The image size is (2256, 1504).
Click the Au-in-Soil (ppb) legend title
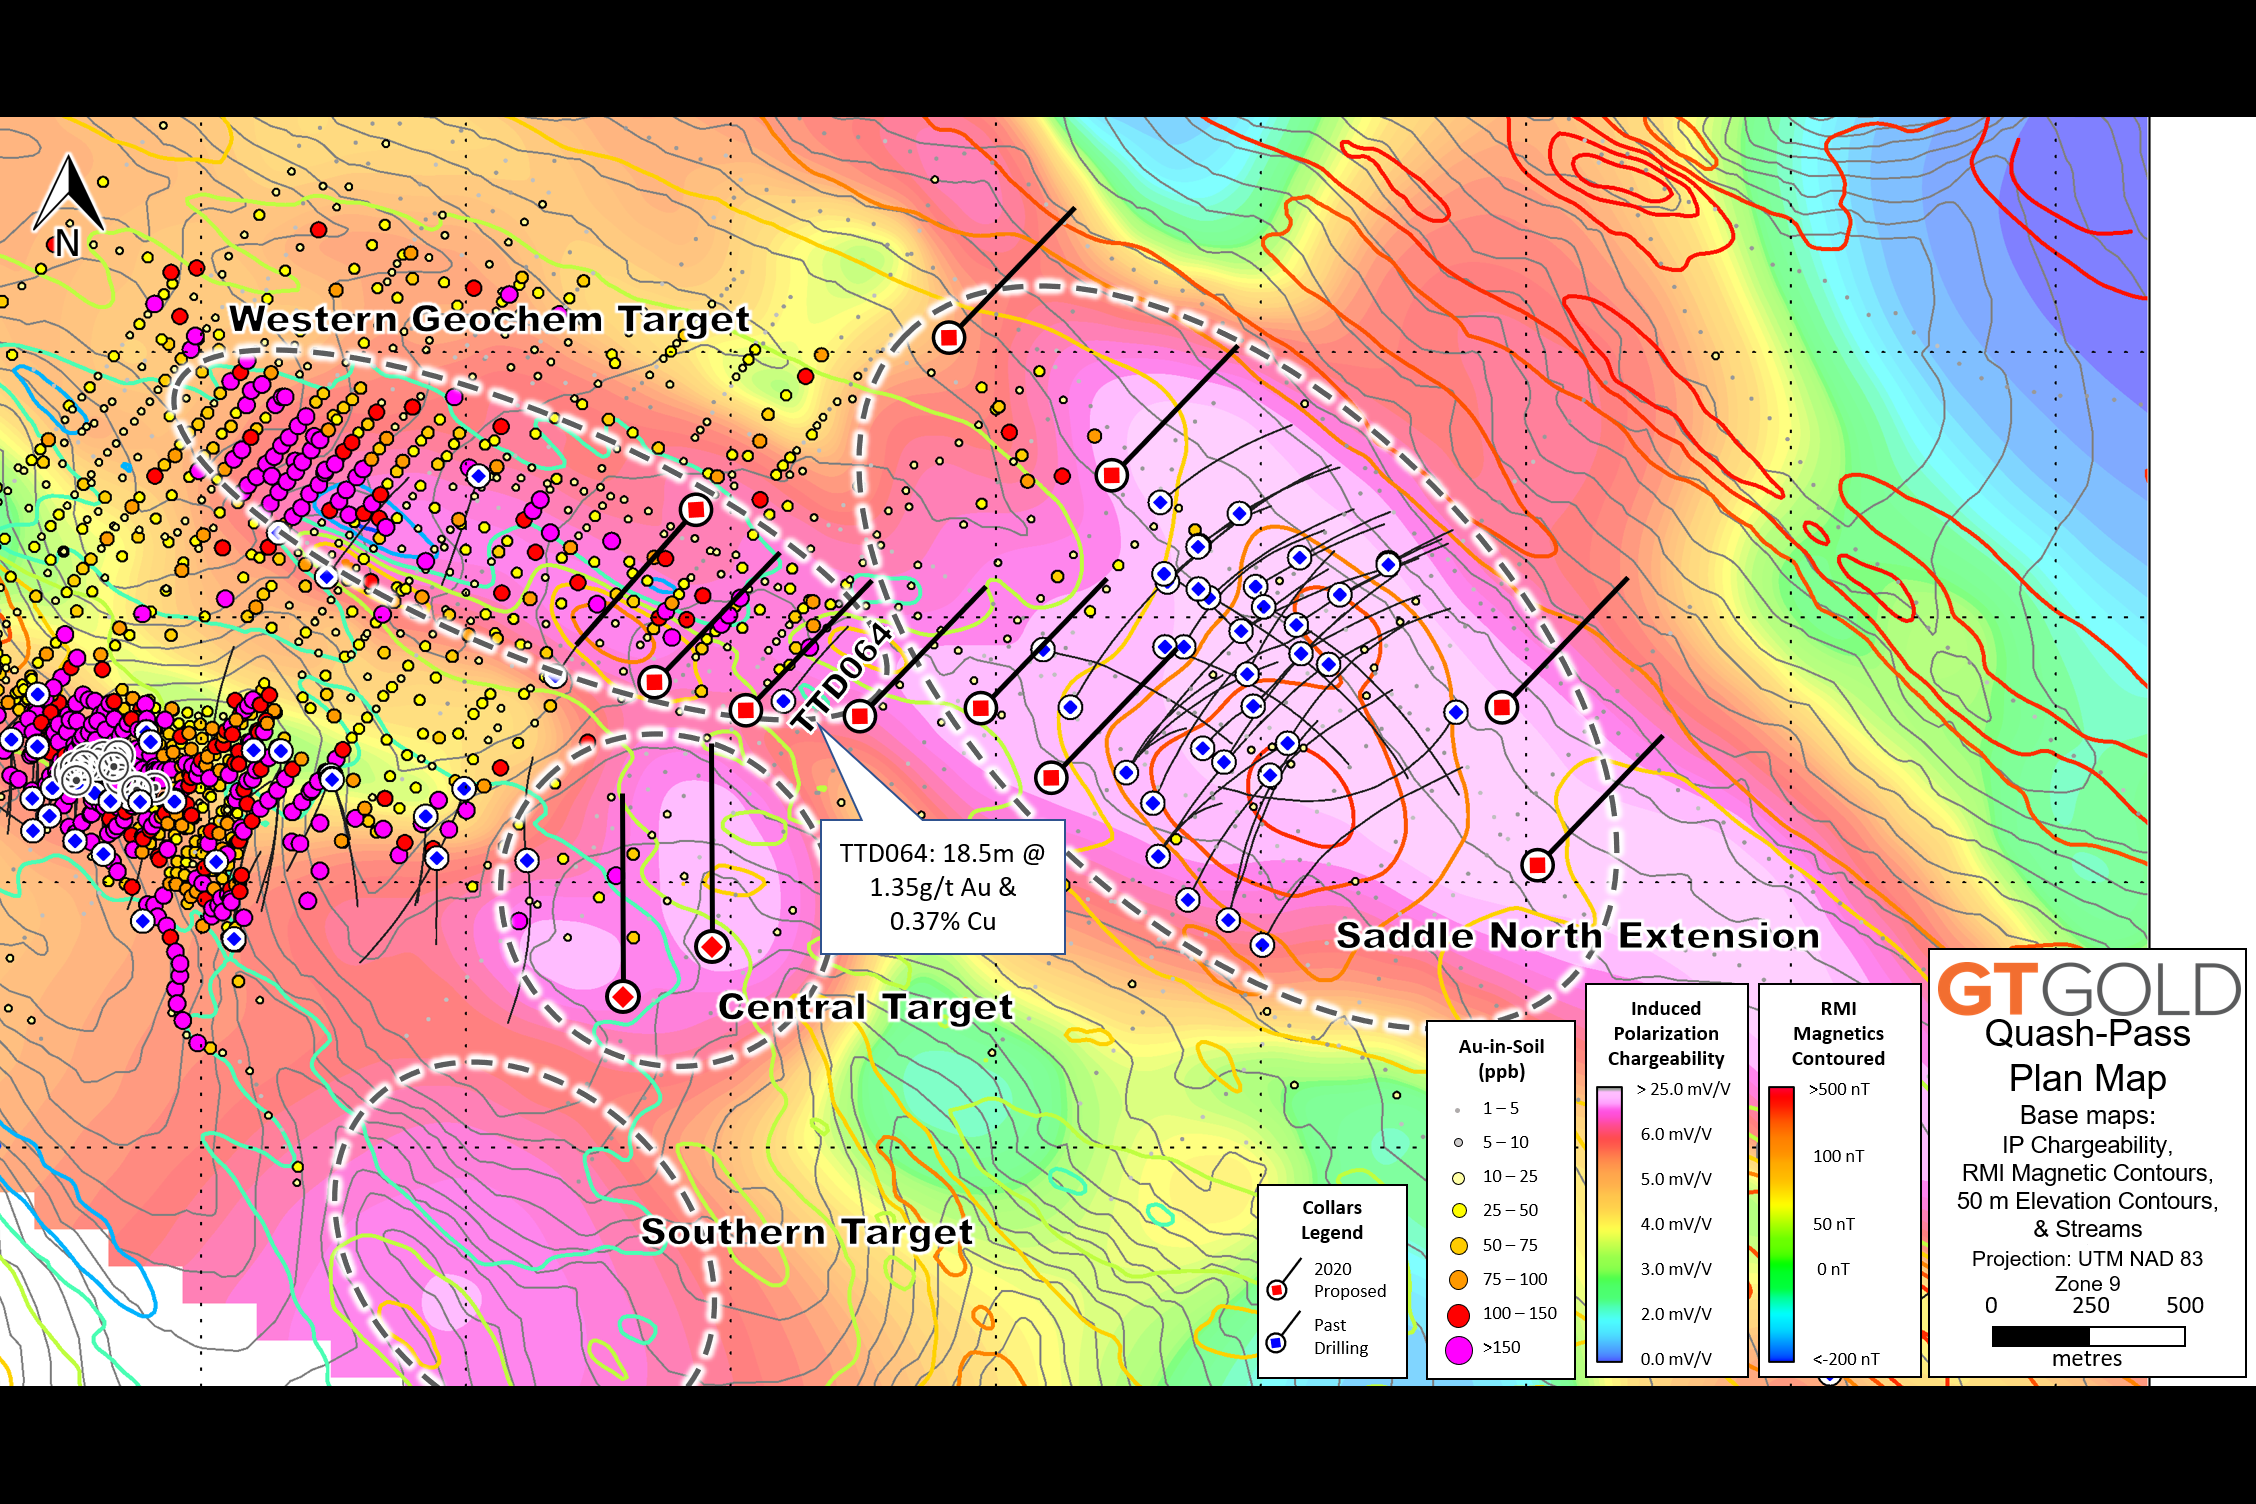pyautogui.click(x=1501, y=1059)
